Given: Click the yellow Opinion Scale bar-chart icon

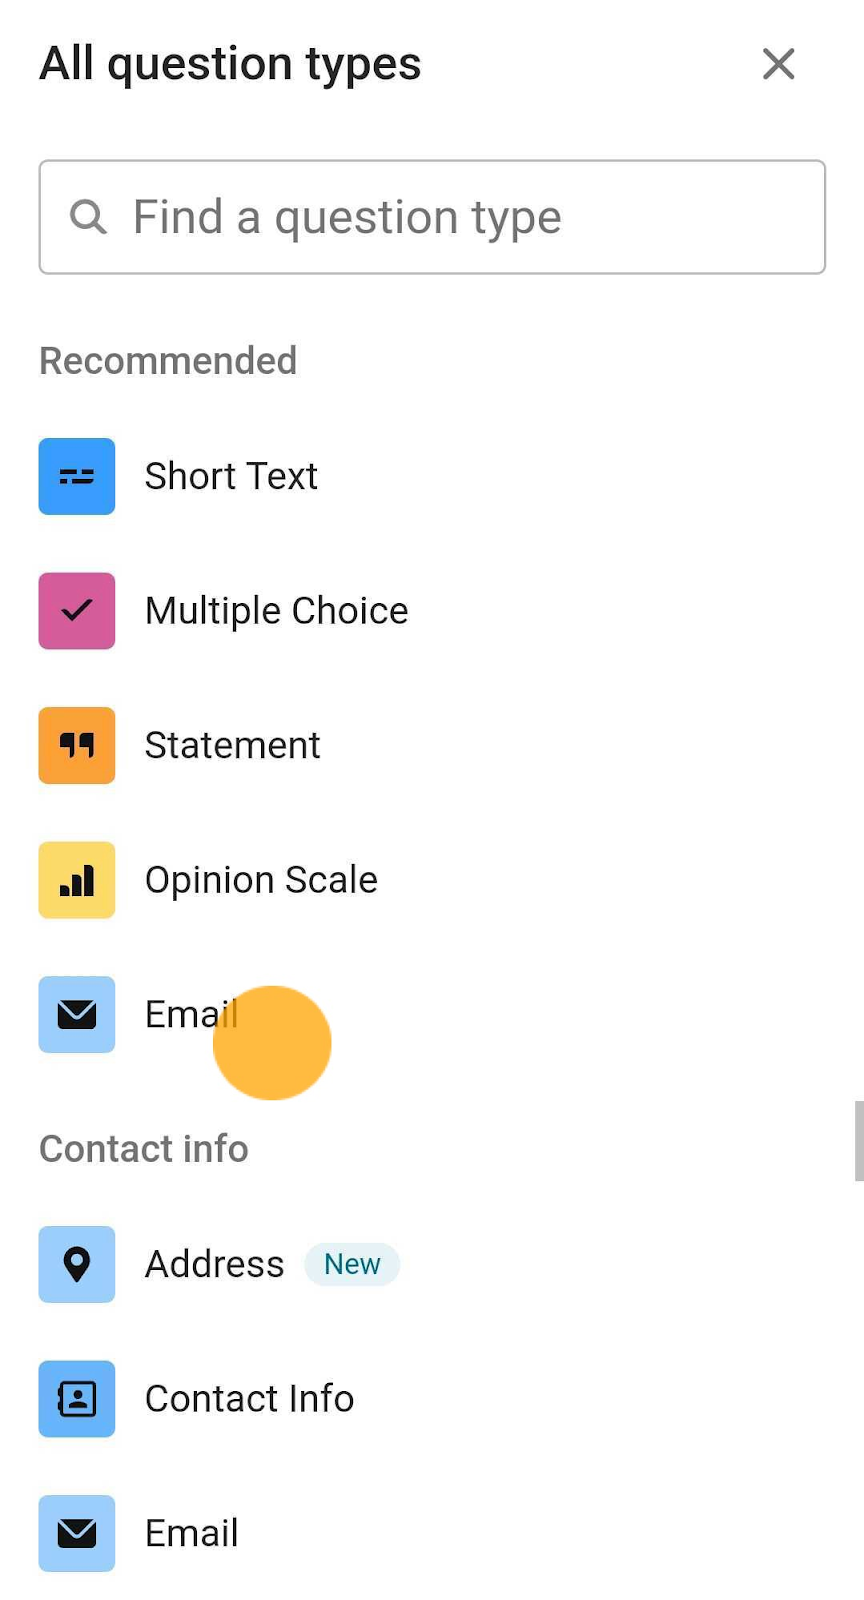Looking at the screenshot, I should coord(77,880).
